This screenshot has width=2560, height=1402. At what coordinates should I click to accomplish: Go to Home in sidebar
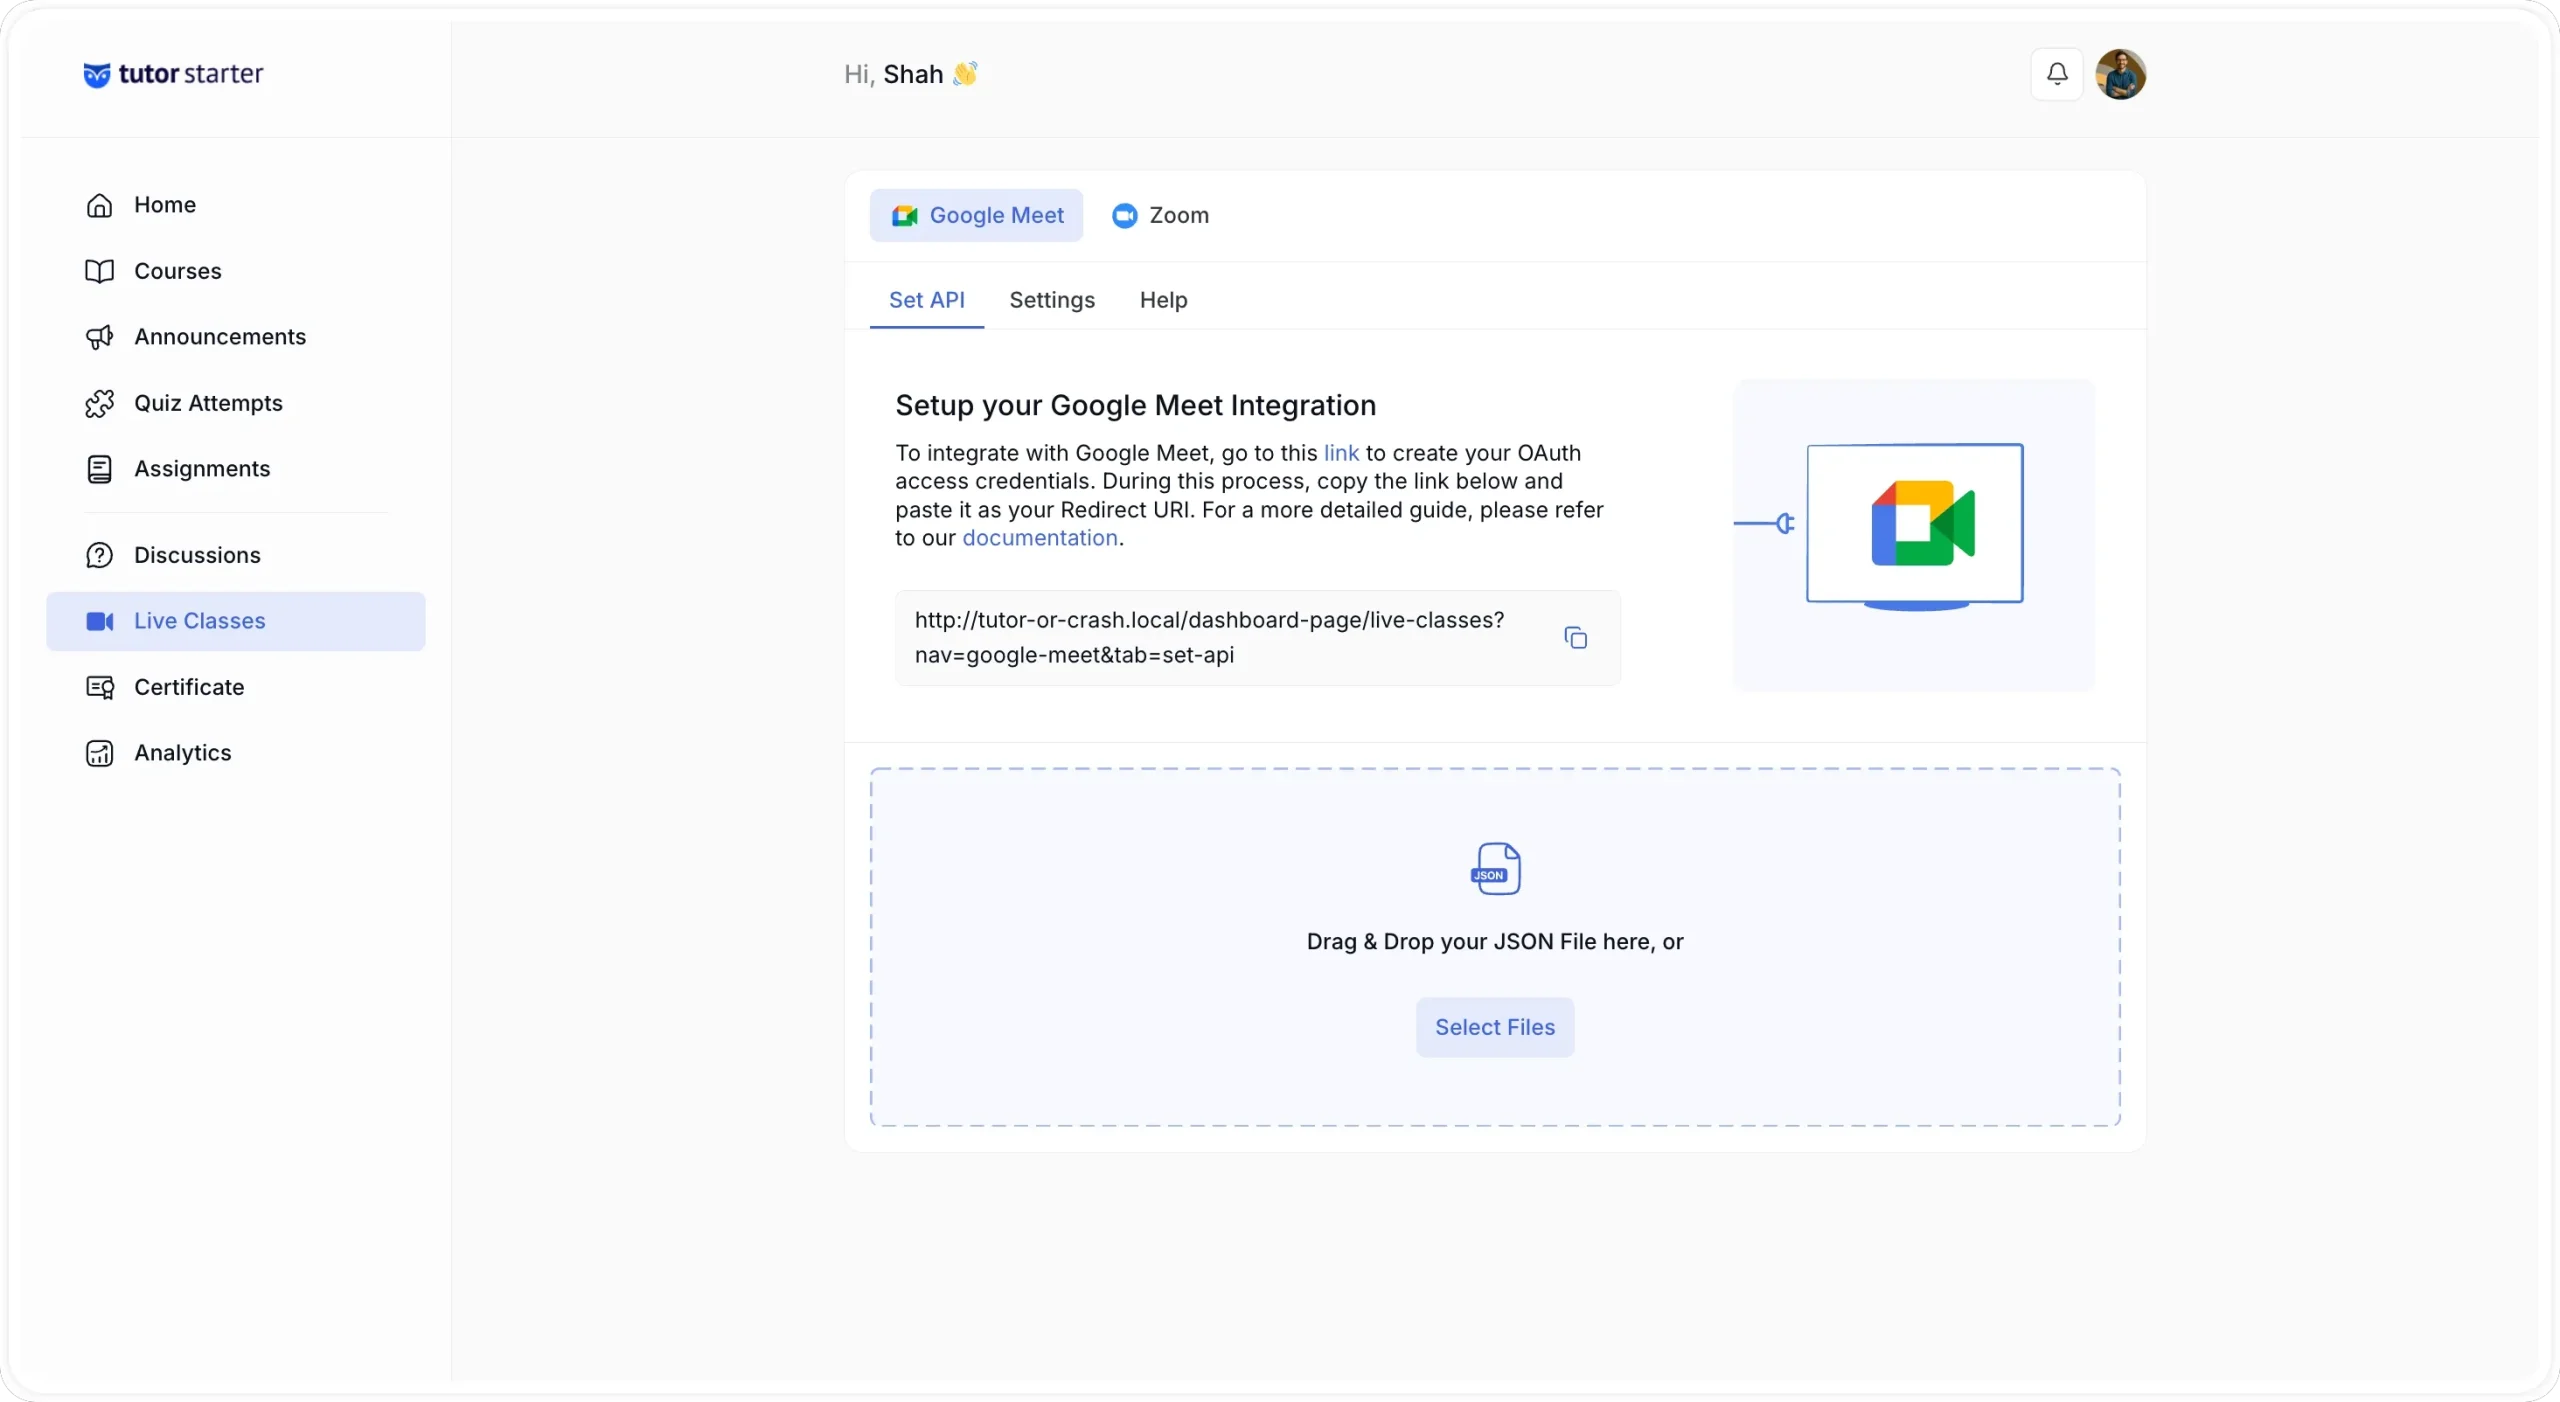coord(236,205)
